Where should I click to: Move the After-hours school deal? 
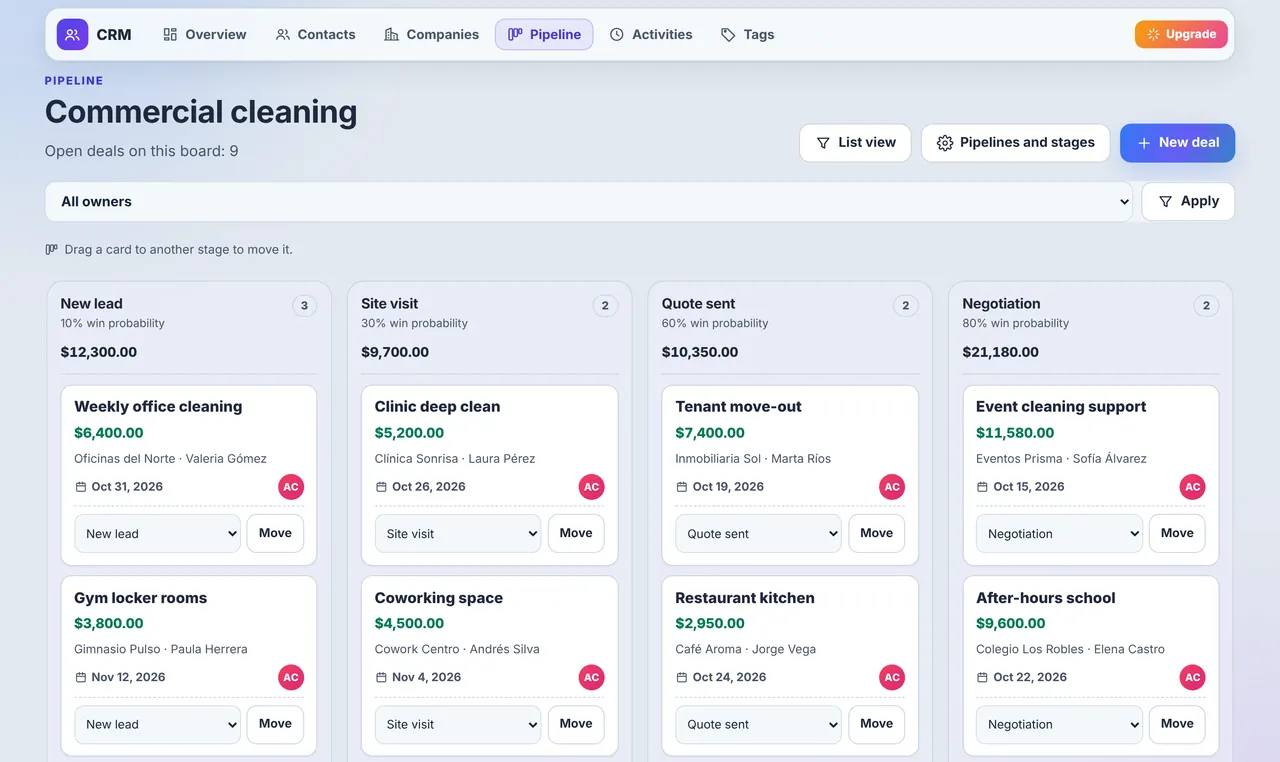(x=1177, y=724)
